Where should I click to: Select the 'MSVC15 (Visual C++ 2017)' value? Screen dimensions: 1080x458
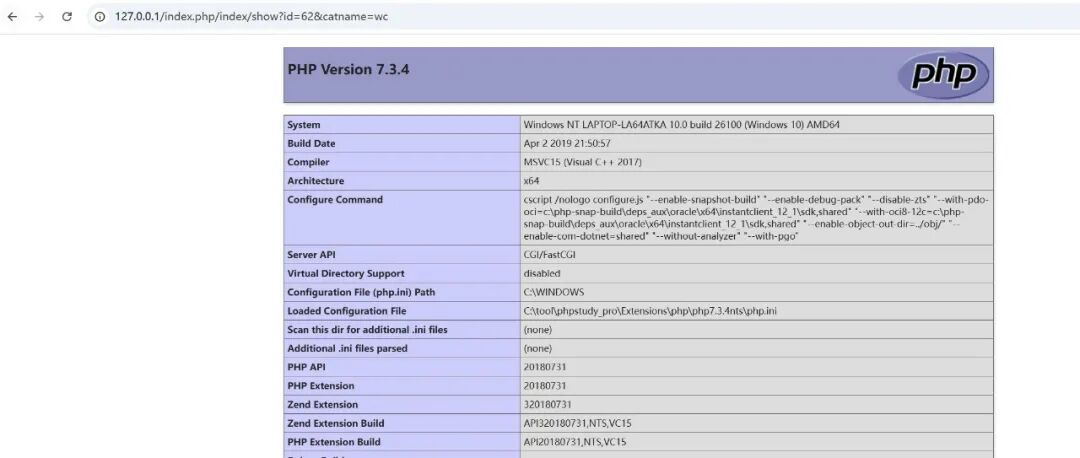click(582, 162)
